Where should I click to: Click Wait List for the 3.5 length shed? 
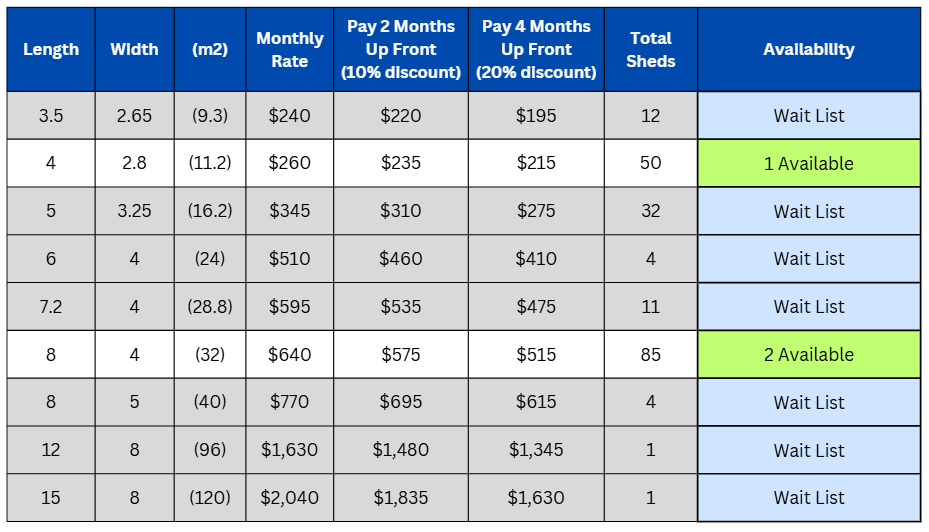pyautogui.click(x=809, y=116)
